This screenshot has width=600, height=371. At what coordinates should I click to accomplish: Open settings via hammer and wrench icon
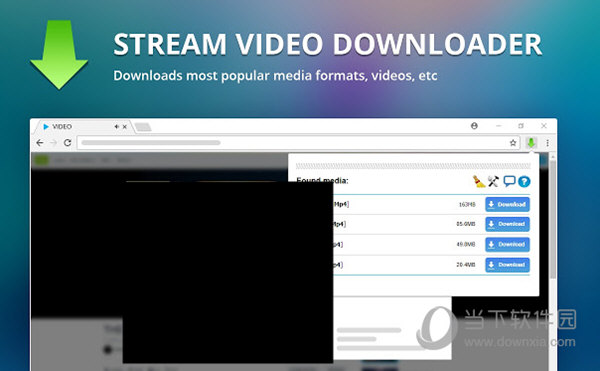493,181
